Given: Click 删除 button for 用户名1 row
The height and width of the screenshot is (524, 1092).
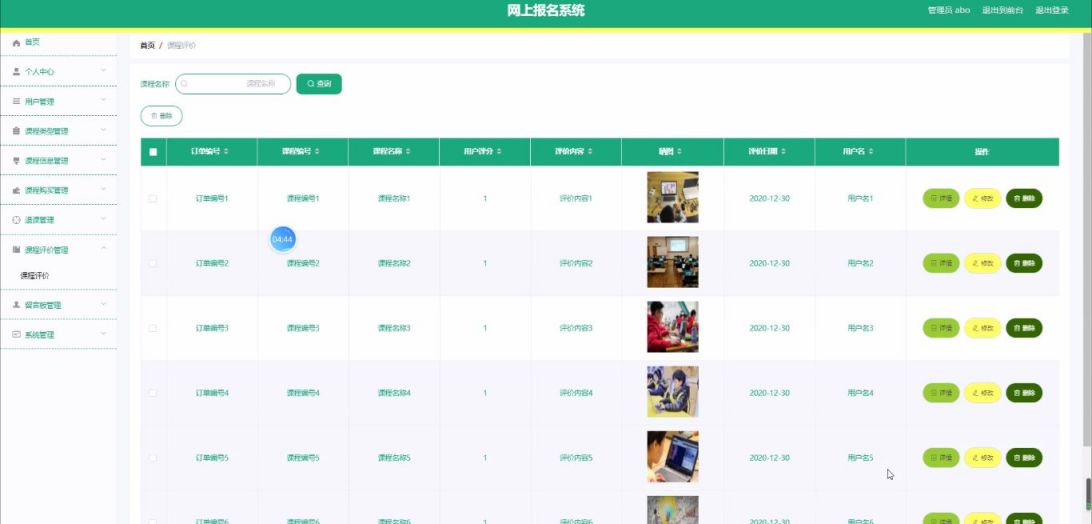Looking at the screenshot, I should pos(1024,199).
